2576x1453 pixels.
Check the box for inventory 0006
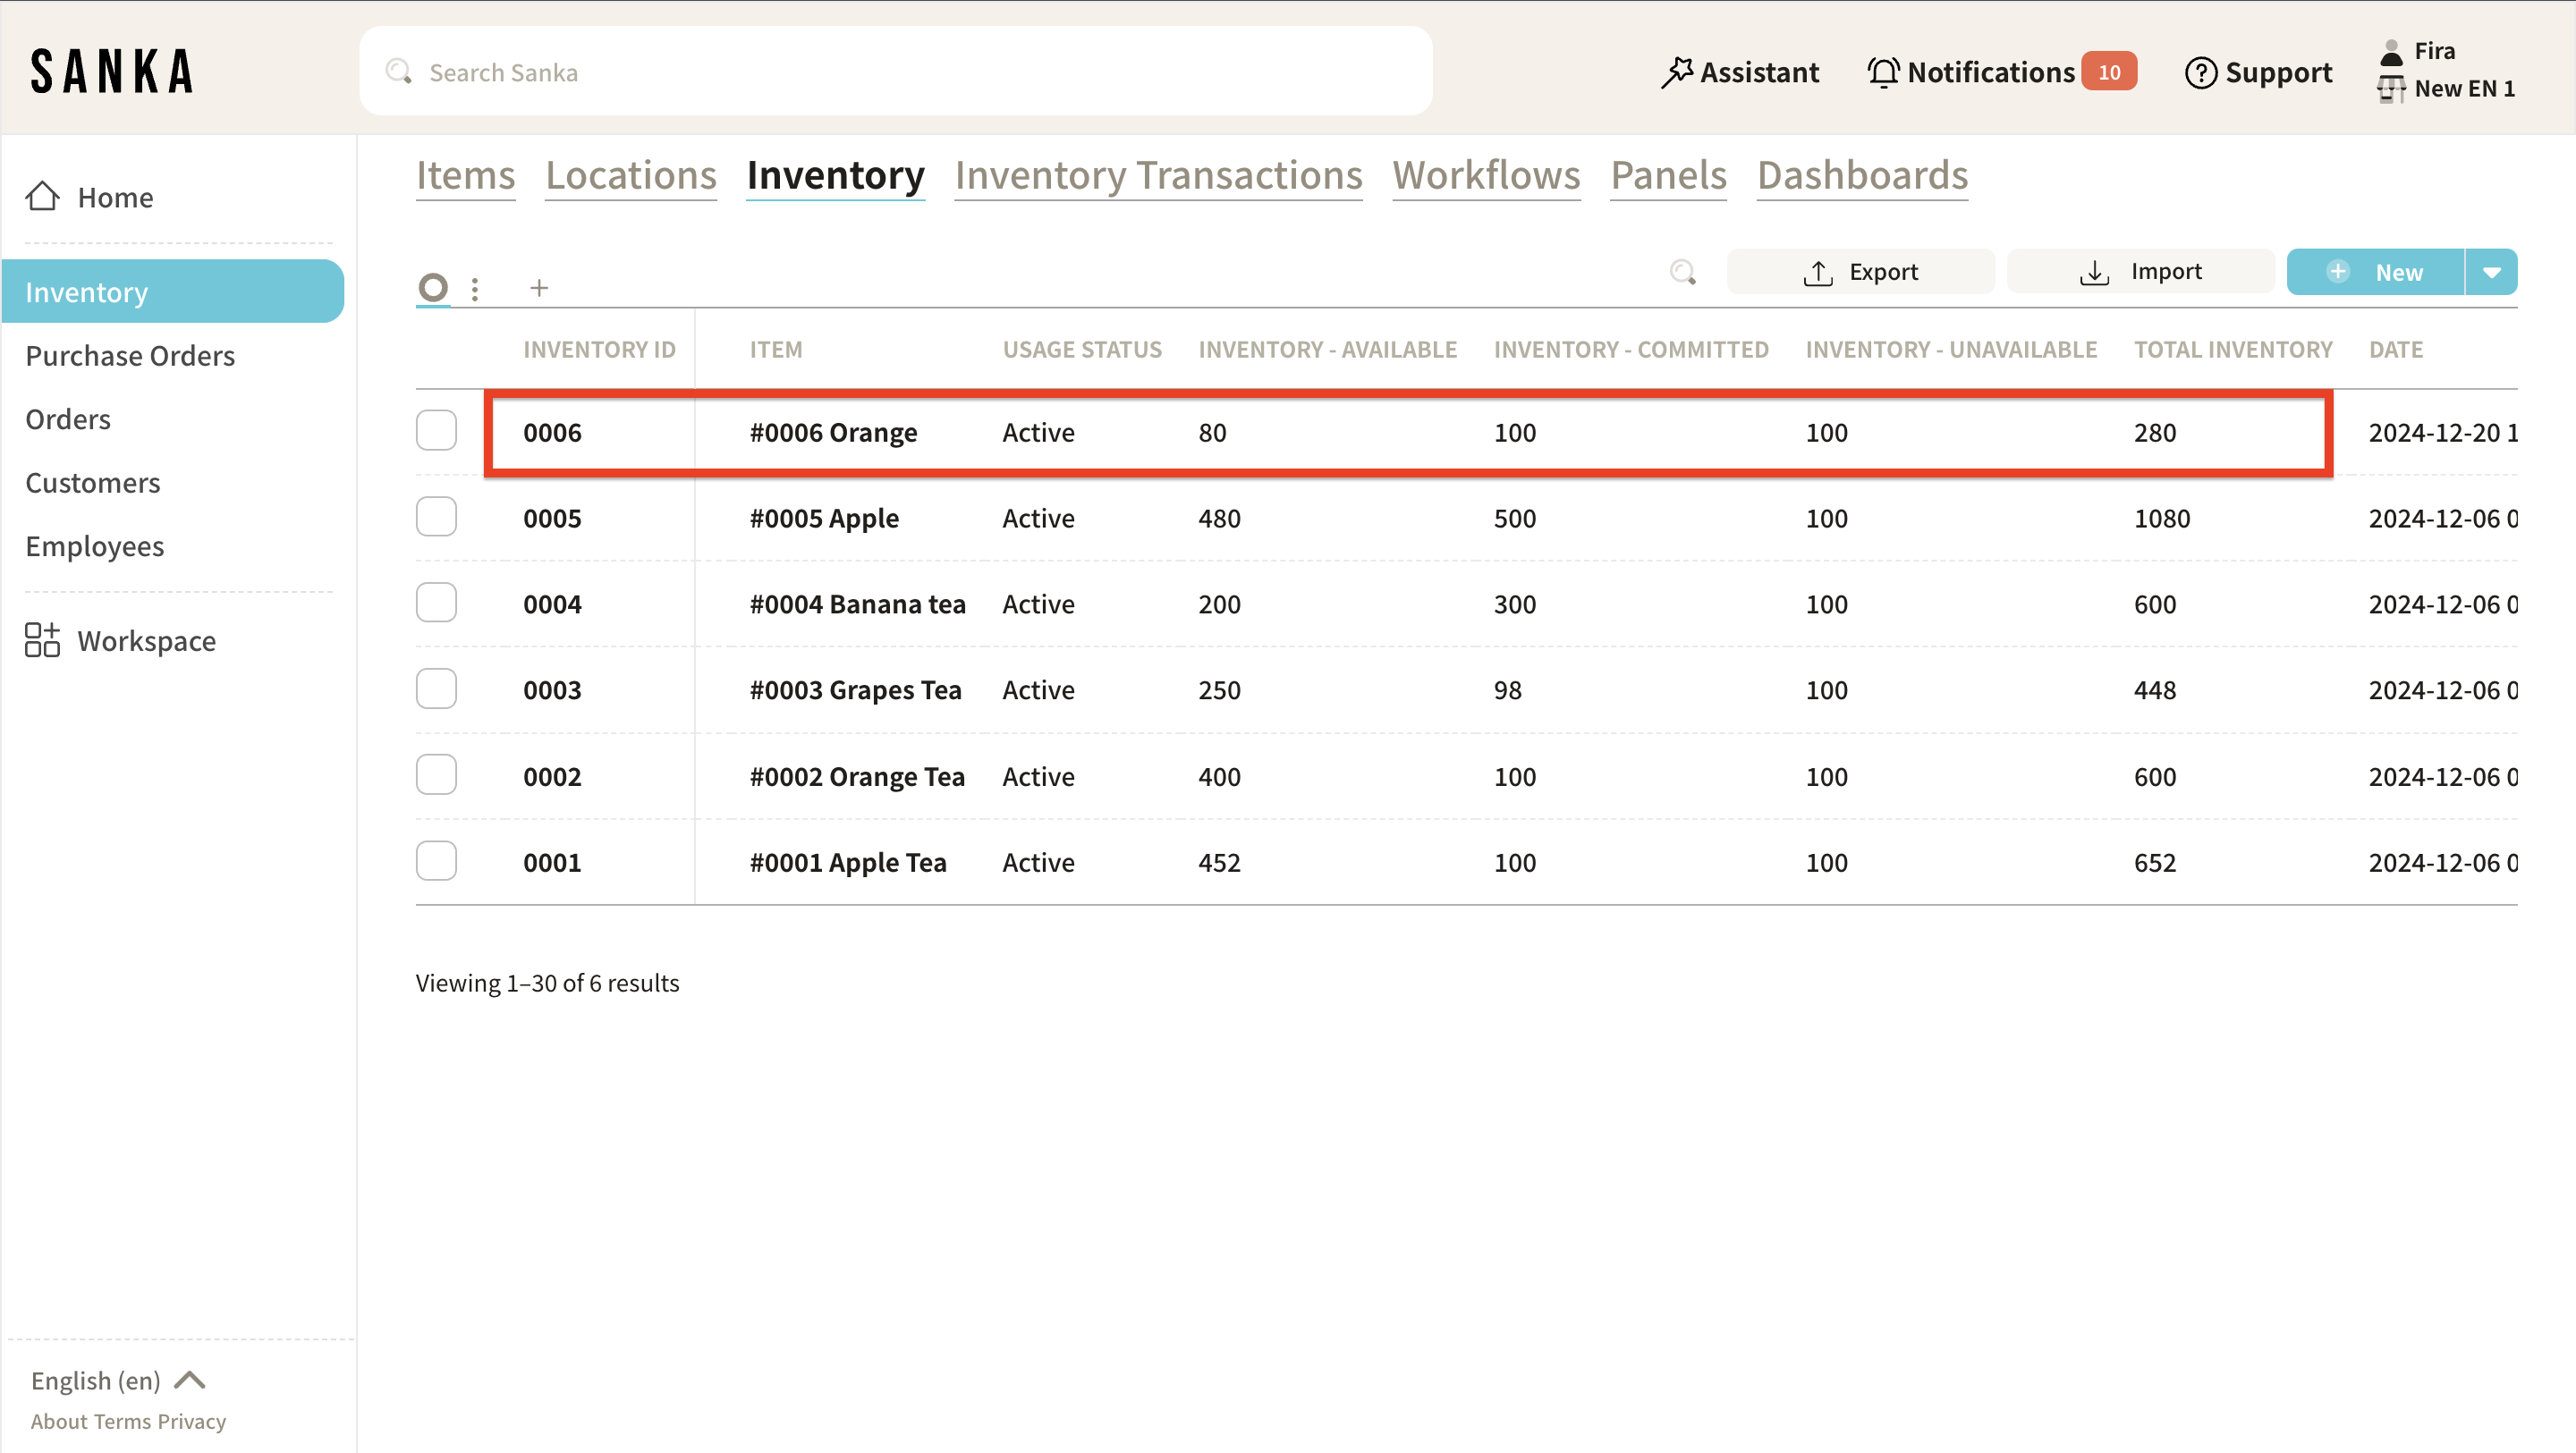click(x=436, y=431)
